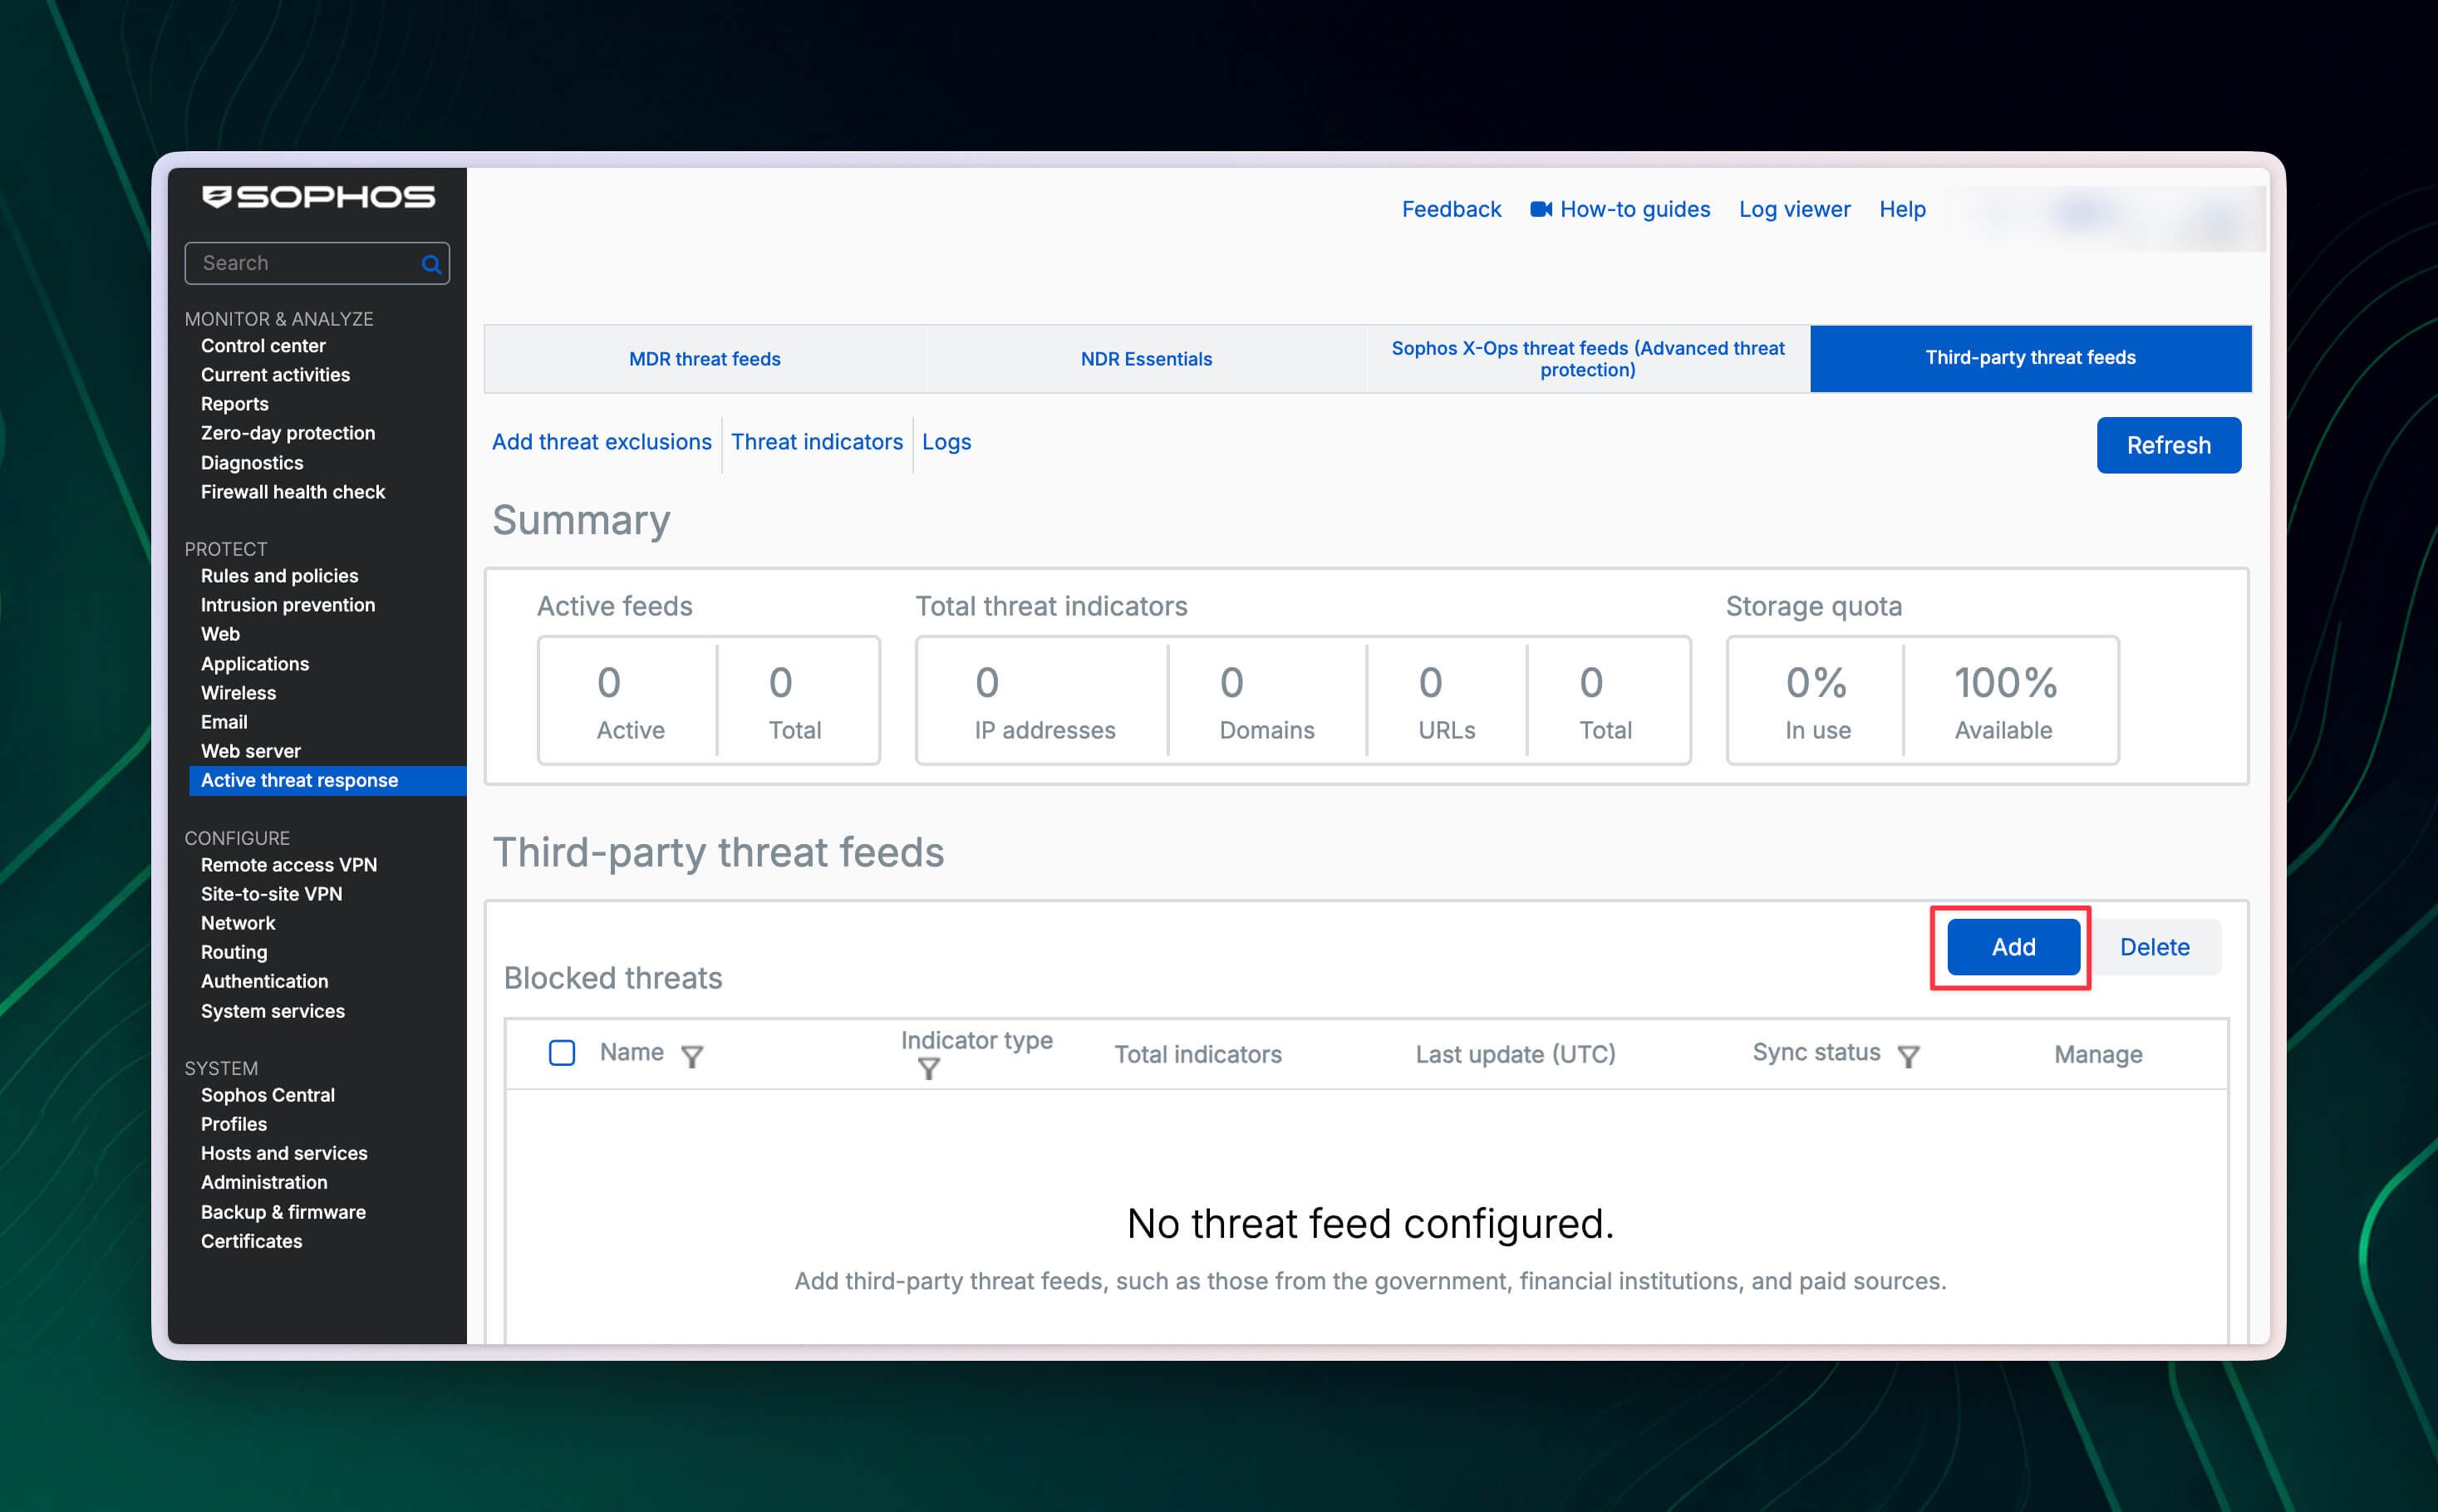Open the Log viewer link
Screen dimensions: 2438x1512
point(1795,209)
